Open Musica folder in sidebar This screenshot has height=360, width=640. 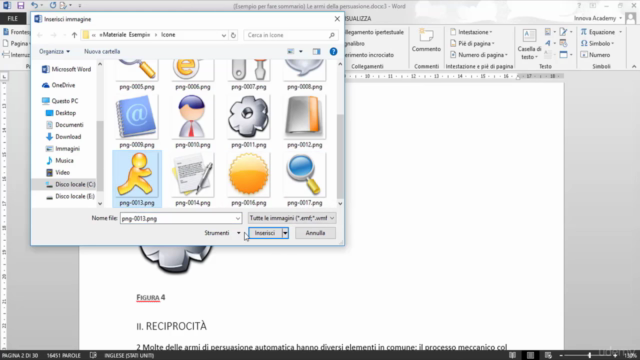pyautogui.click(x=60, y=160)
